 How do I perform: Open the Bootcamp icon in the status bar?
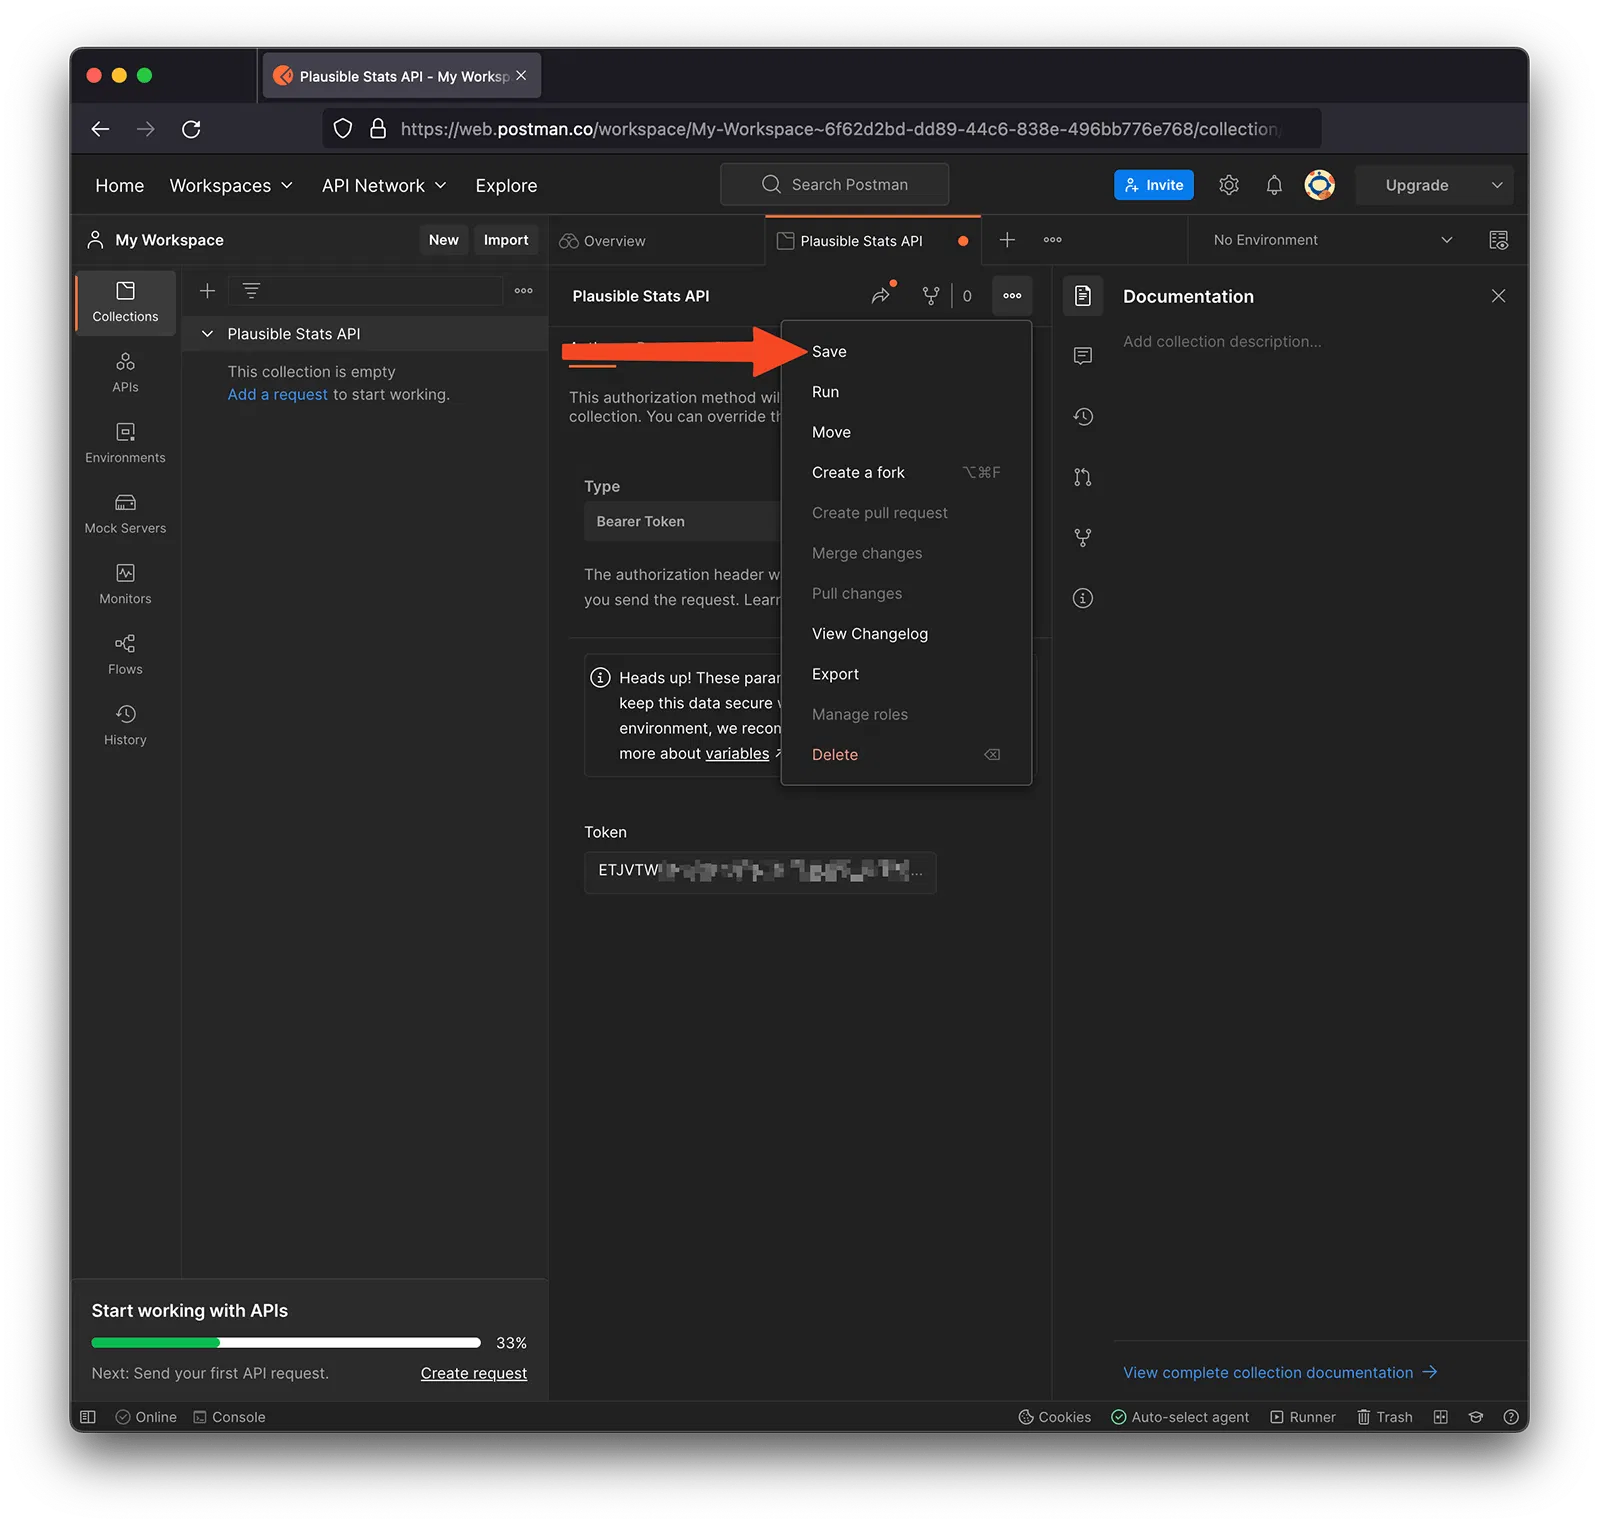[x=1476, y=1417]
